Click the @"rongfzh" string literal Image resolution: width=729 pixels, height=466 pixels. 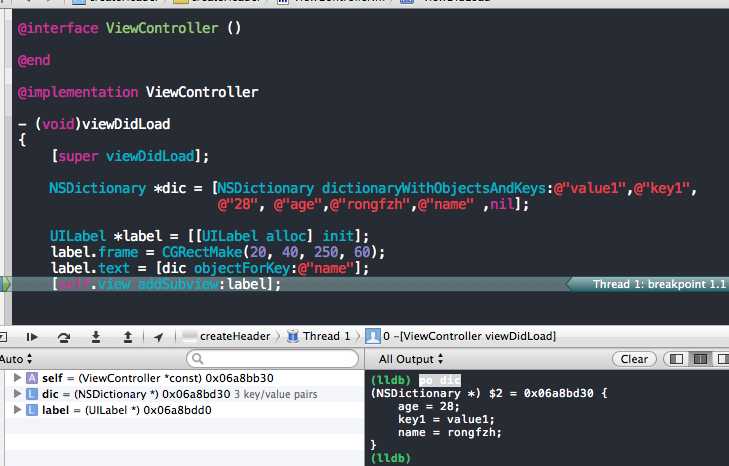tap(372, 204)
